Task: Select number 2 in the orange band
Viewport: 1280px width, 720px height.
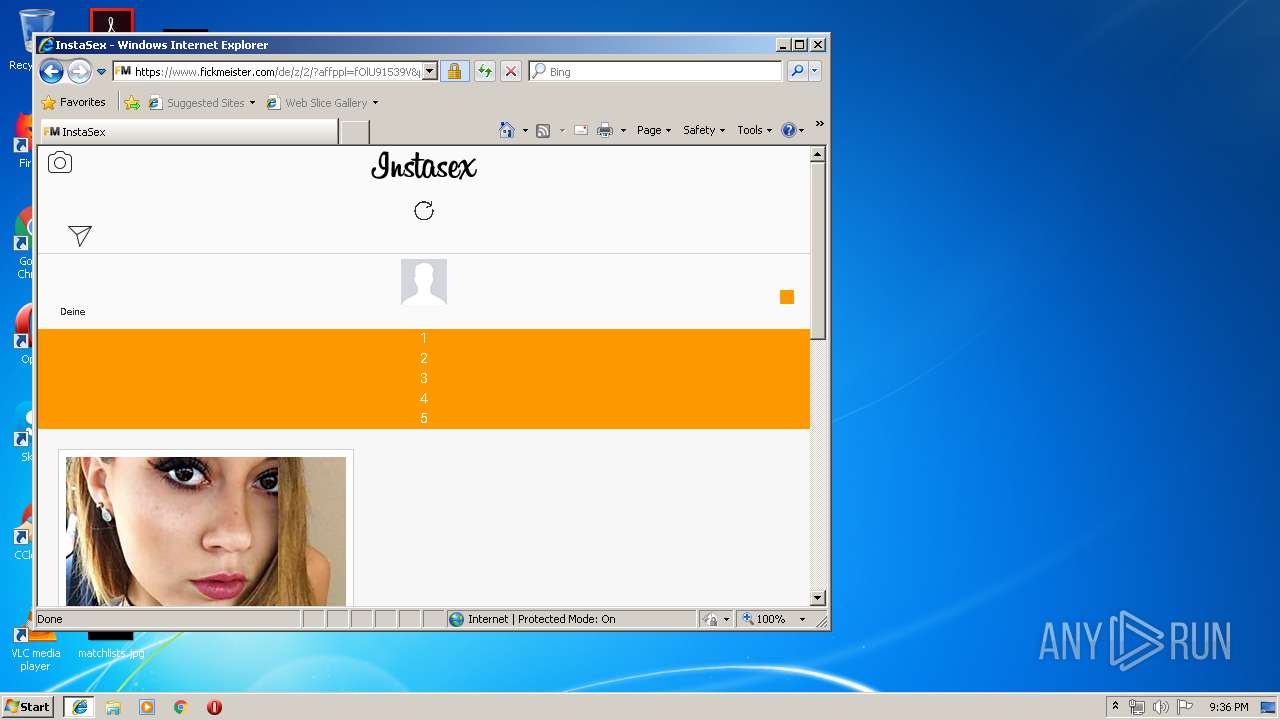Action: pyautogui.click(x=424, y=358)
